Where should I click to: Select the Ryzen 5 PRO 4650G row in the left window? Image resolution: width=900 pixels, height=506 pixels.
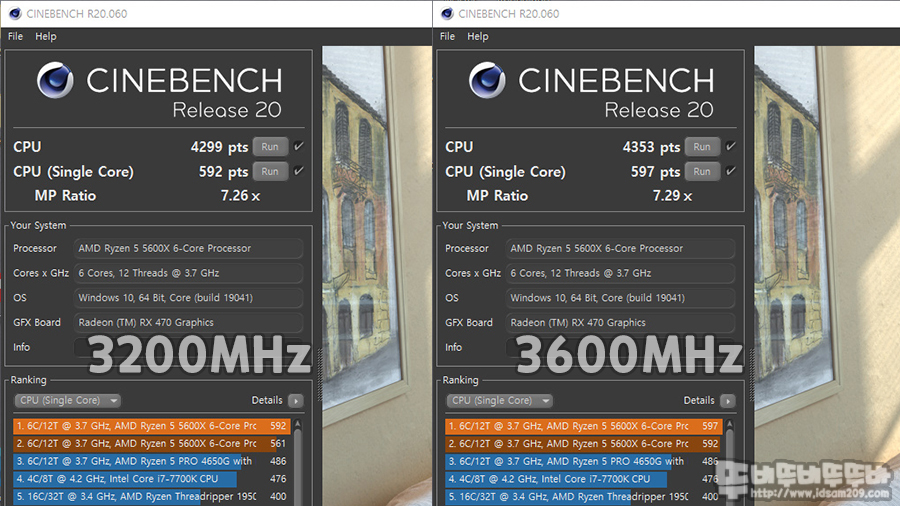152,461
